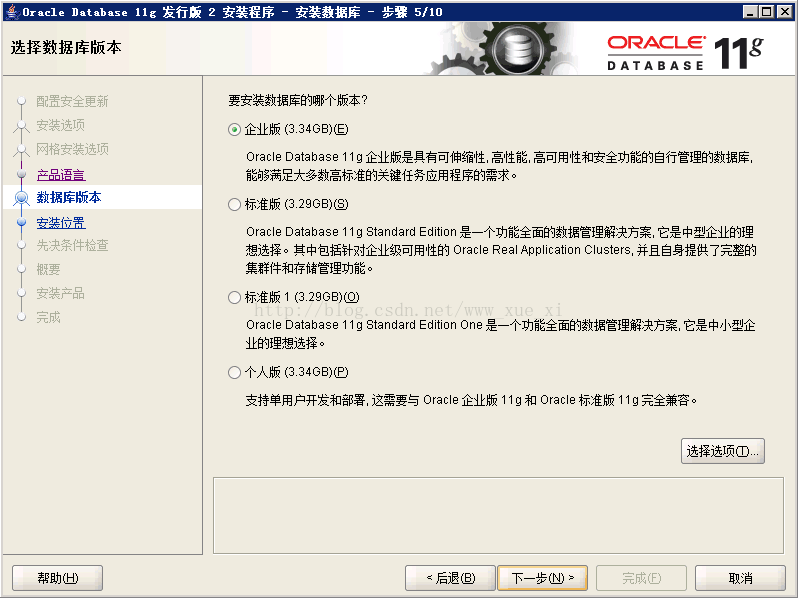Minimize the installer window
The height and width of the screenshot is (598, 798).
pos(750,11)
